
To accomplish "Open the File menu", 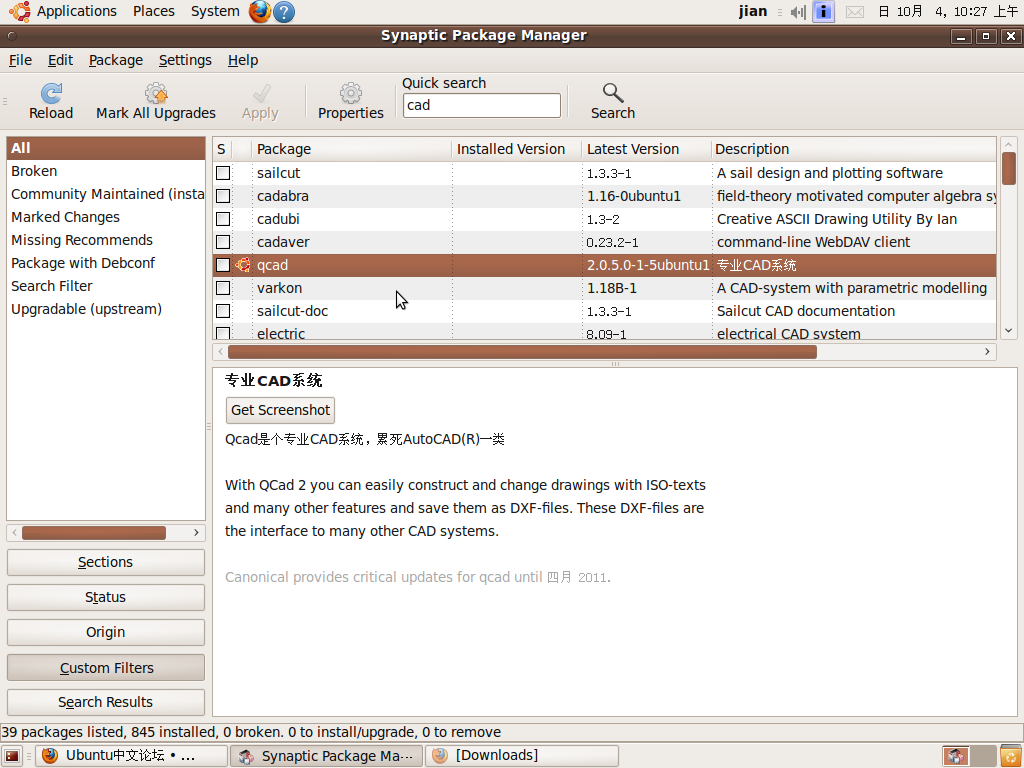I will pyautogui.click(x=20, y=60).
